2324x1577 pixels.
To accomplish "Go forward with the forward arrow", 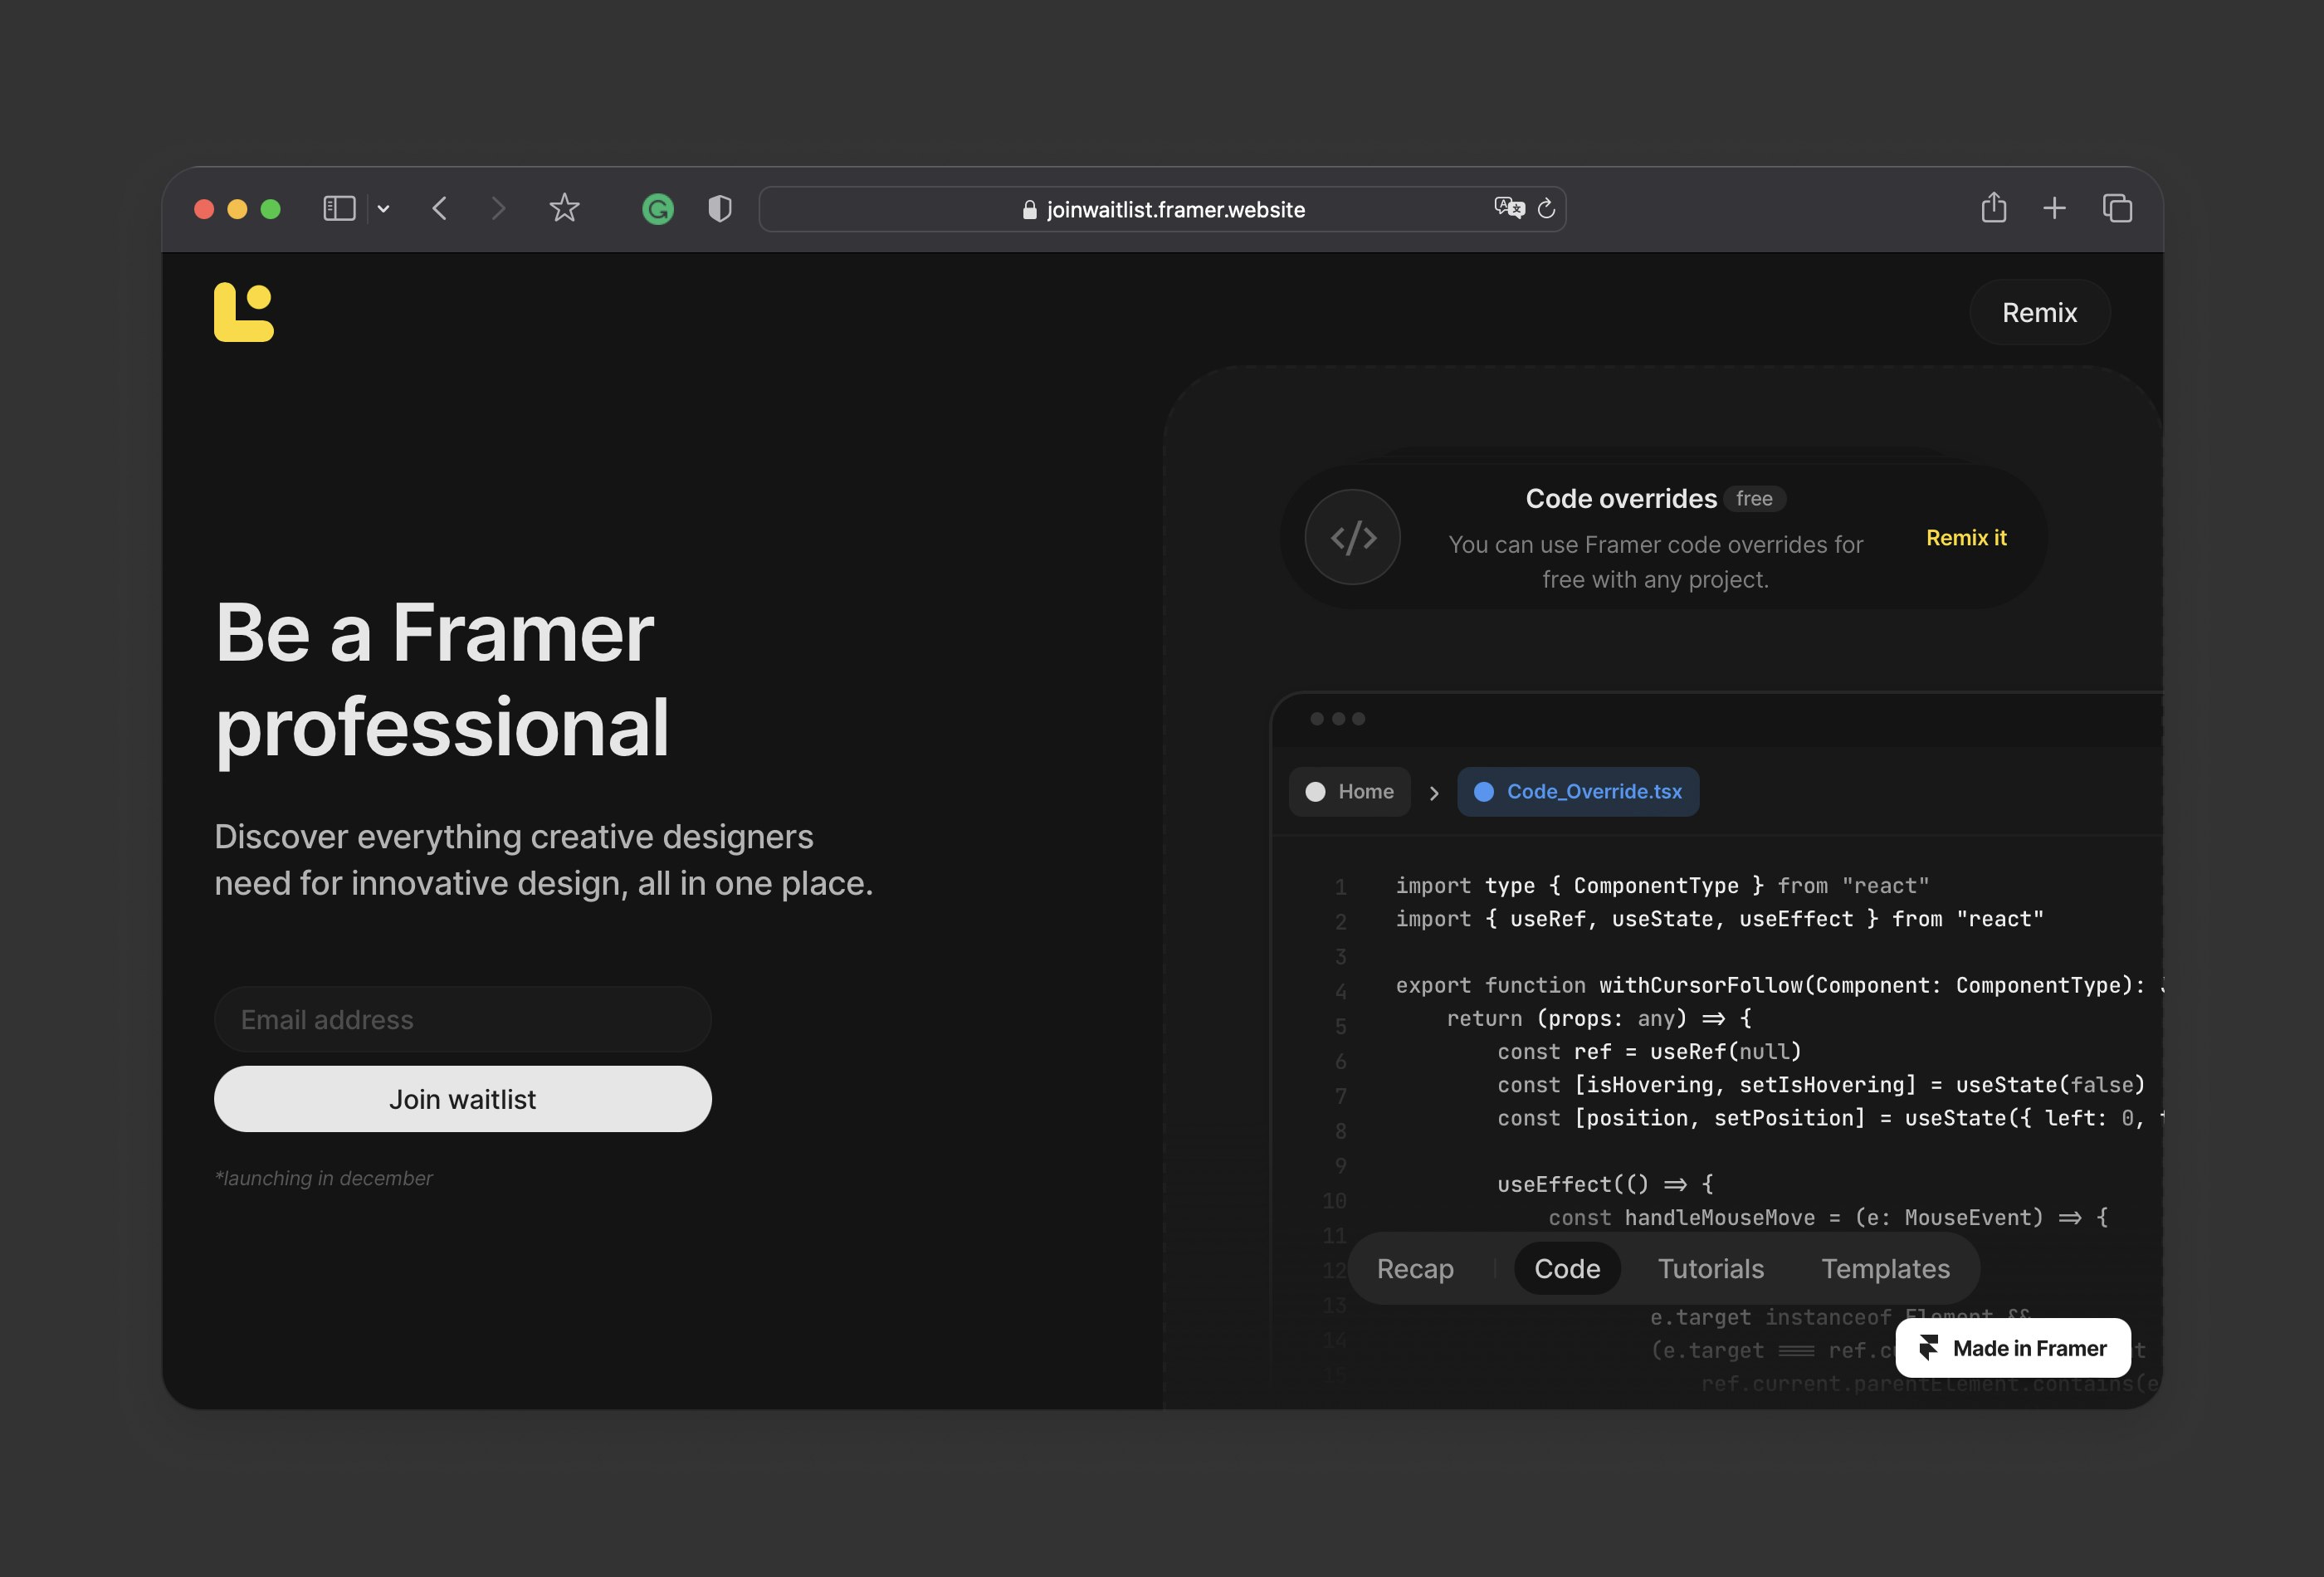I will click(498, 208).
